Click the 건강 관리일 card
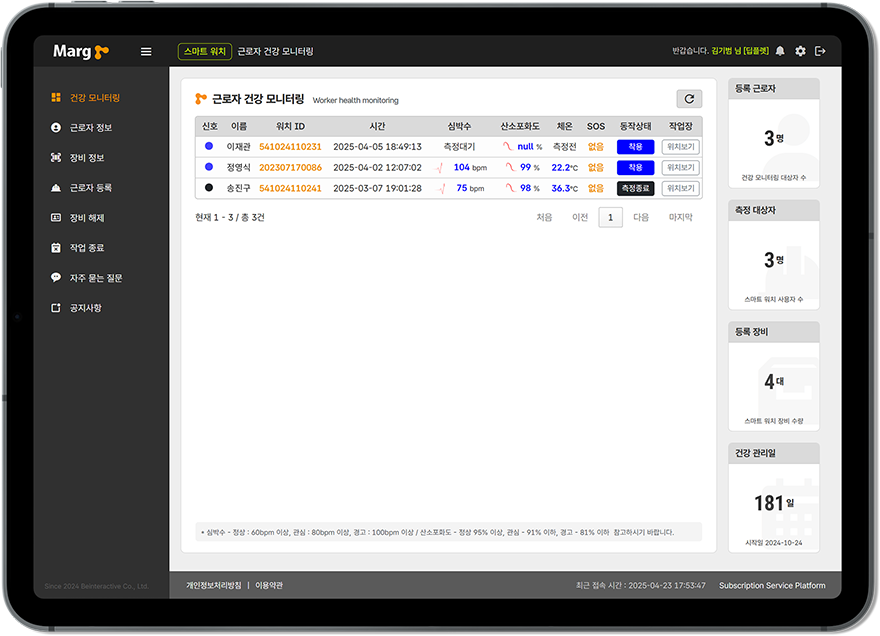880x636 pixels. tap(774, 497)
